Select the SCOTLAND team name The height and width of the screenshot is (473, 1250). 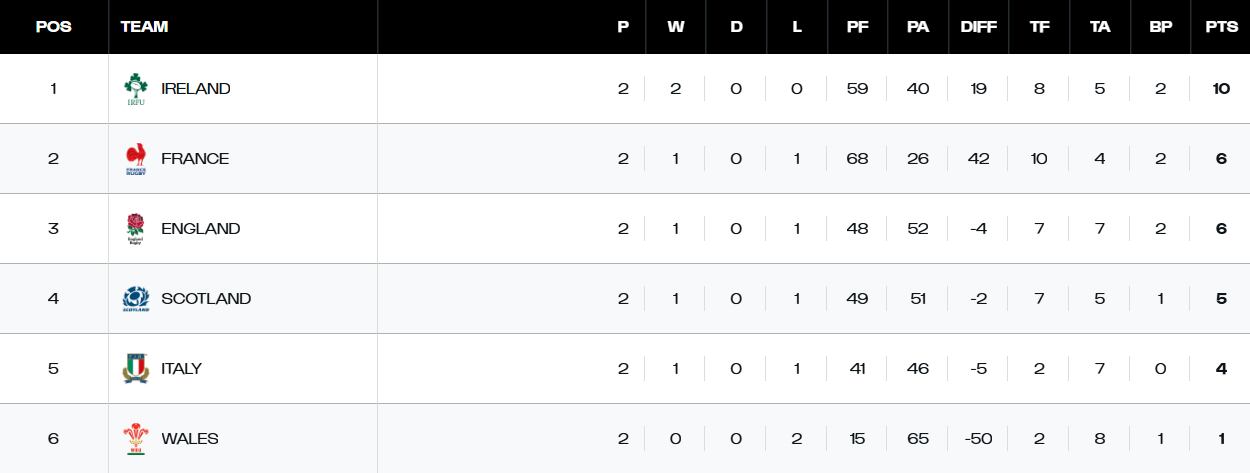[206, 299]
